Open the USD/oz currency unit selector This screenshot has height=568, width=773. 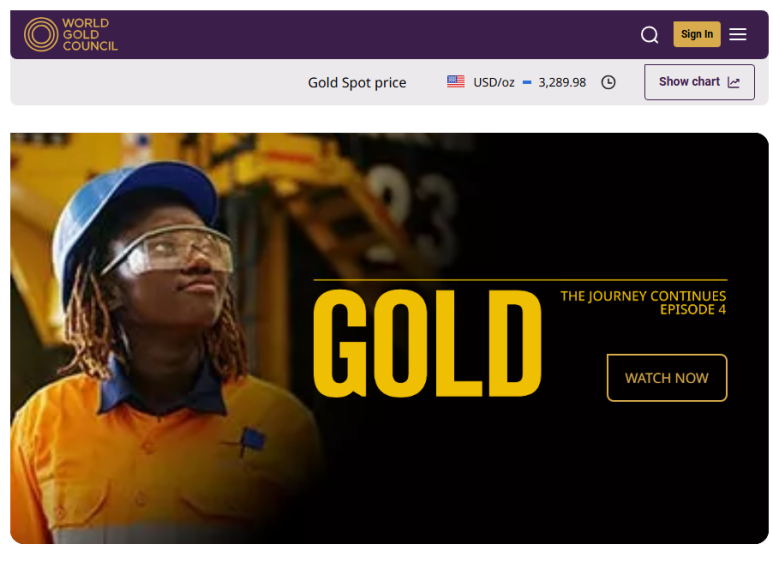point(493,82)
